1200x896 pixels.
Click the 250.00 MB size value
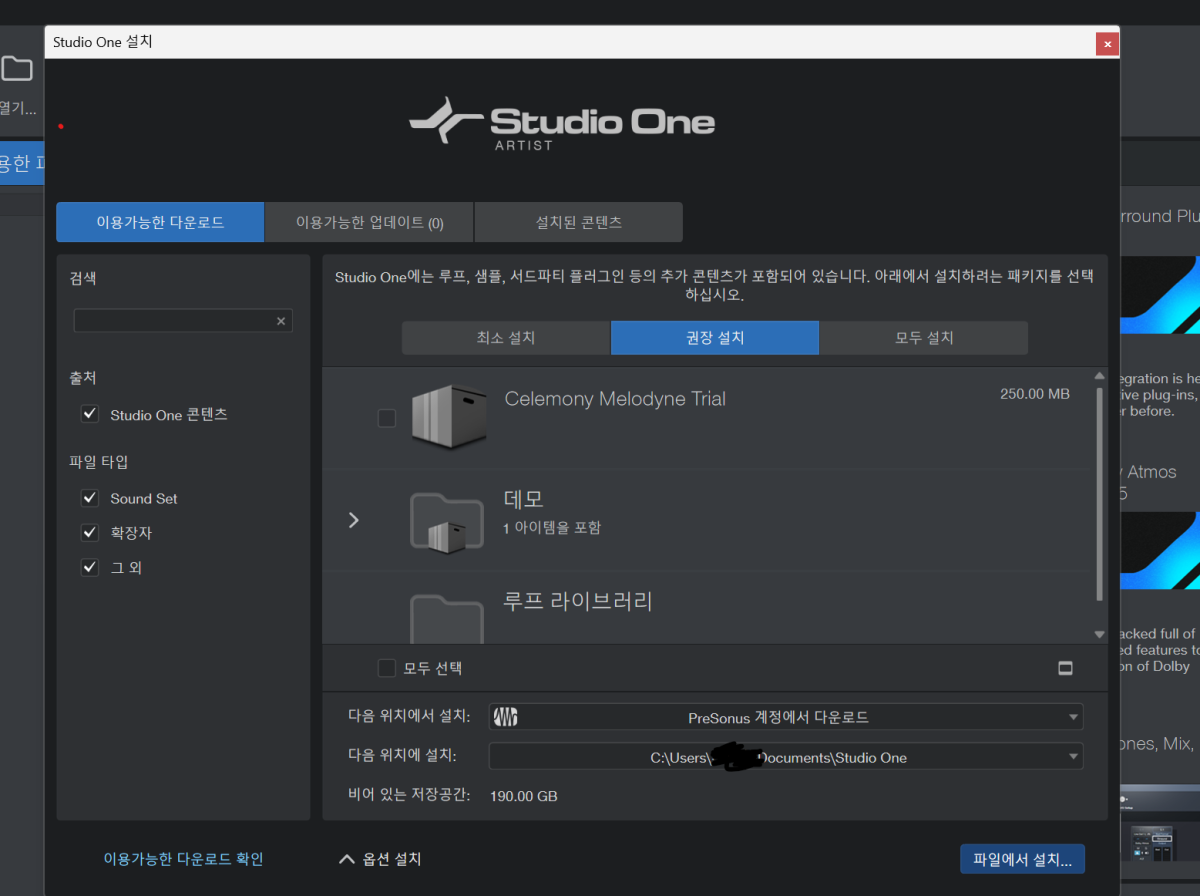coord(1035,394)
